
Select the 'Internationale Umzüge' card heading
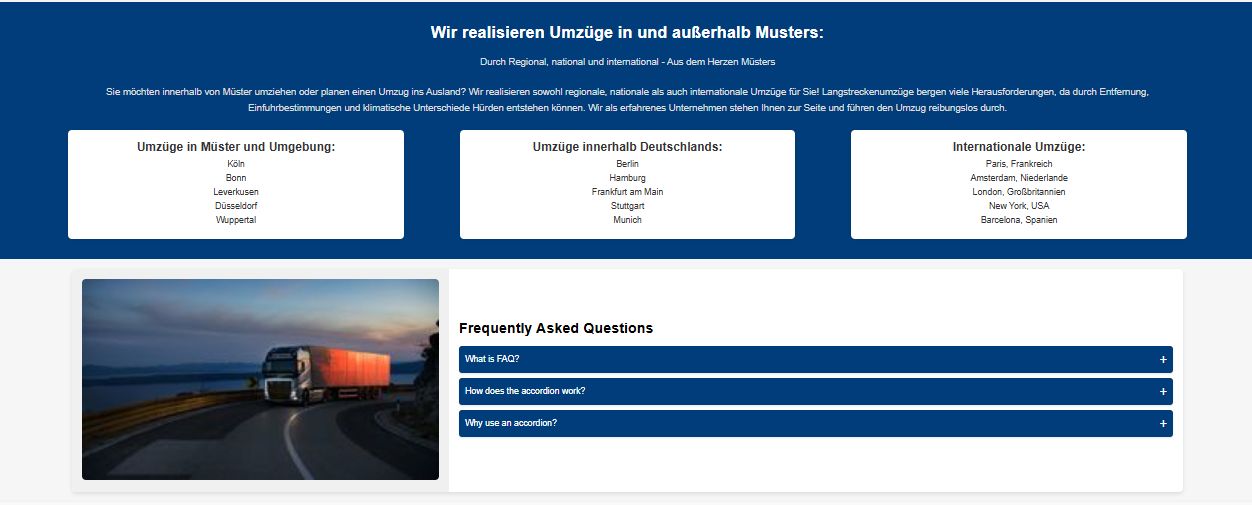click(1018, 147)
